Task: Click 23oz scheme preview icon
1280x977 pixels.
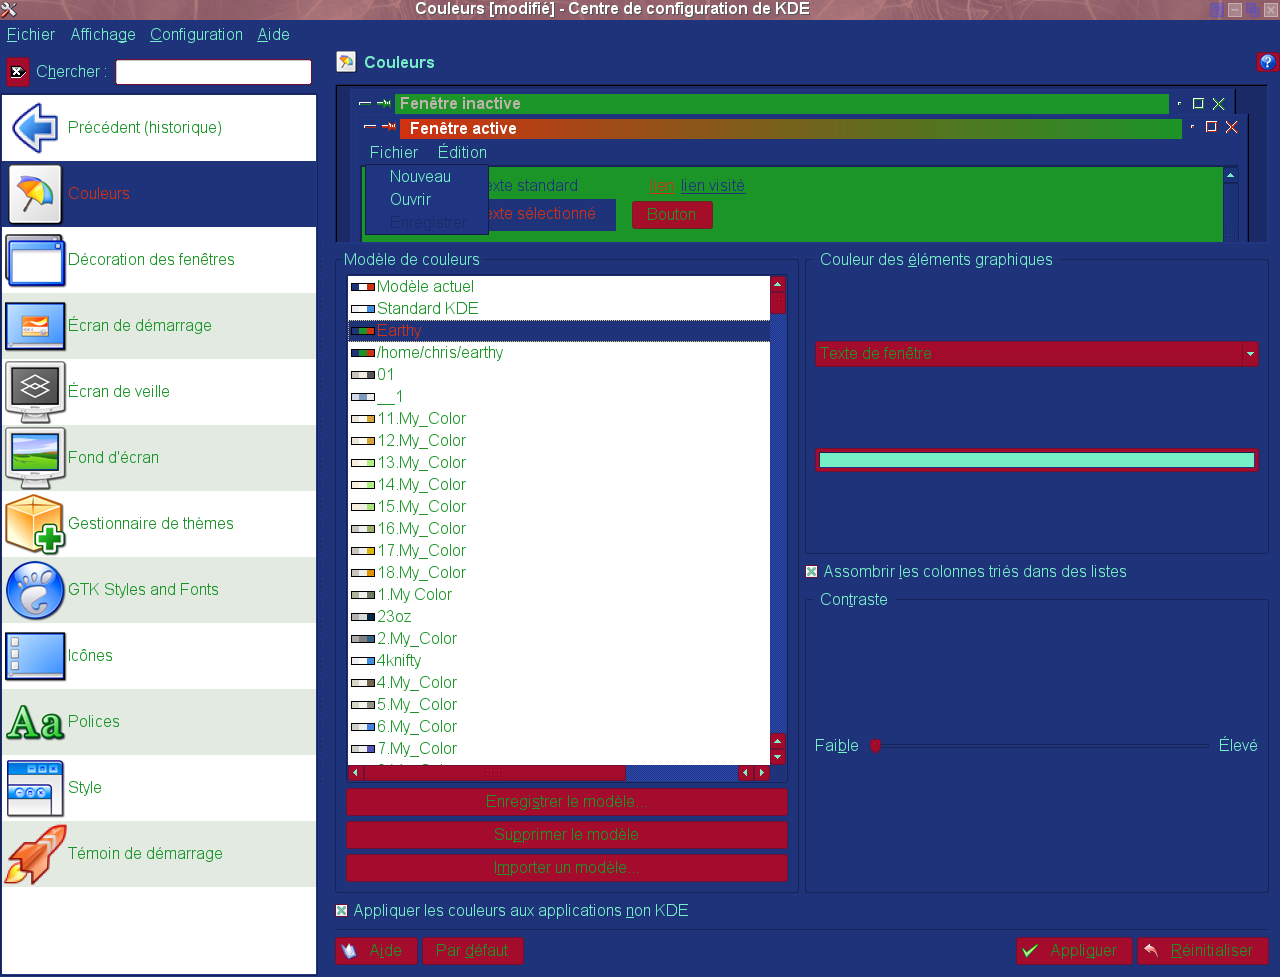Action: pyautogui.click(x=362, y=617)
